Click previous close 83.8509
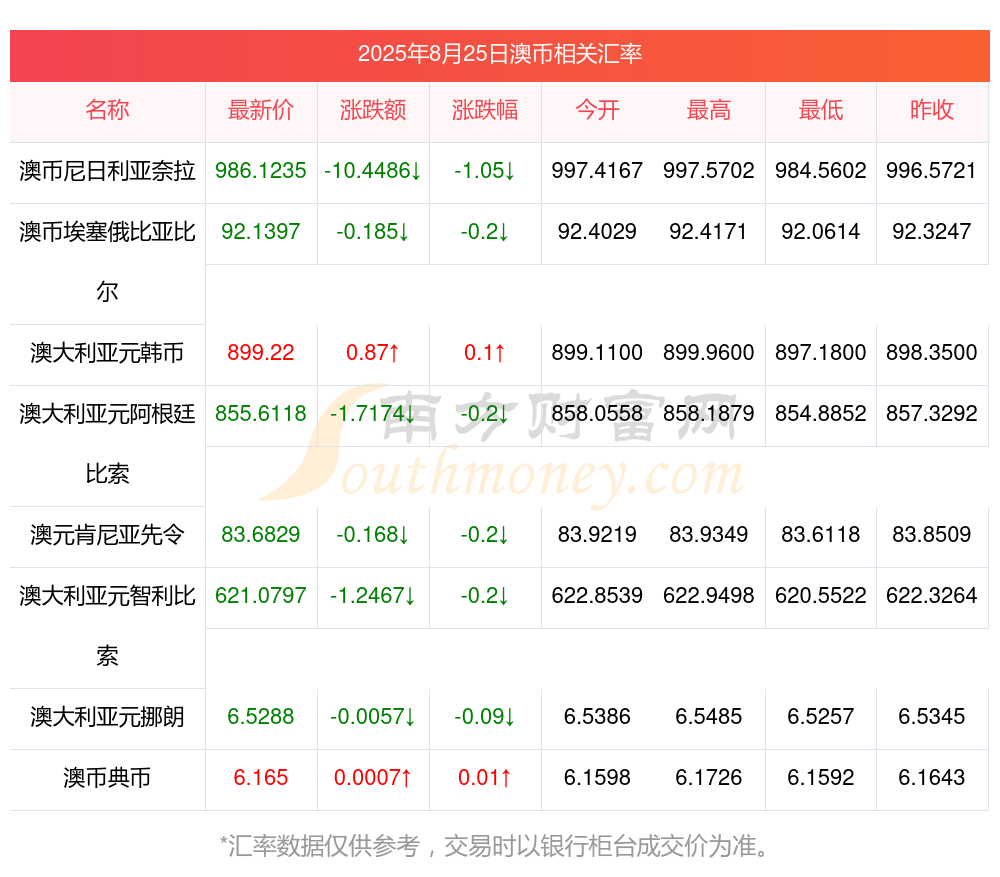This screenshot has height=877, width=1000. [932, 534]
